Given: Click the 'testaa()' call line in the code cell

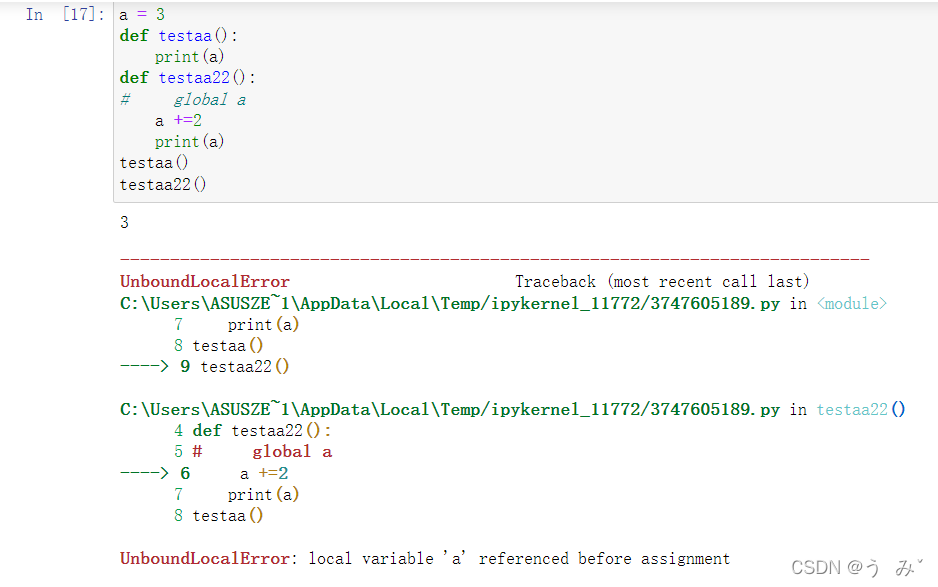Looking at the screenshot, I should 154,163.
